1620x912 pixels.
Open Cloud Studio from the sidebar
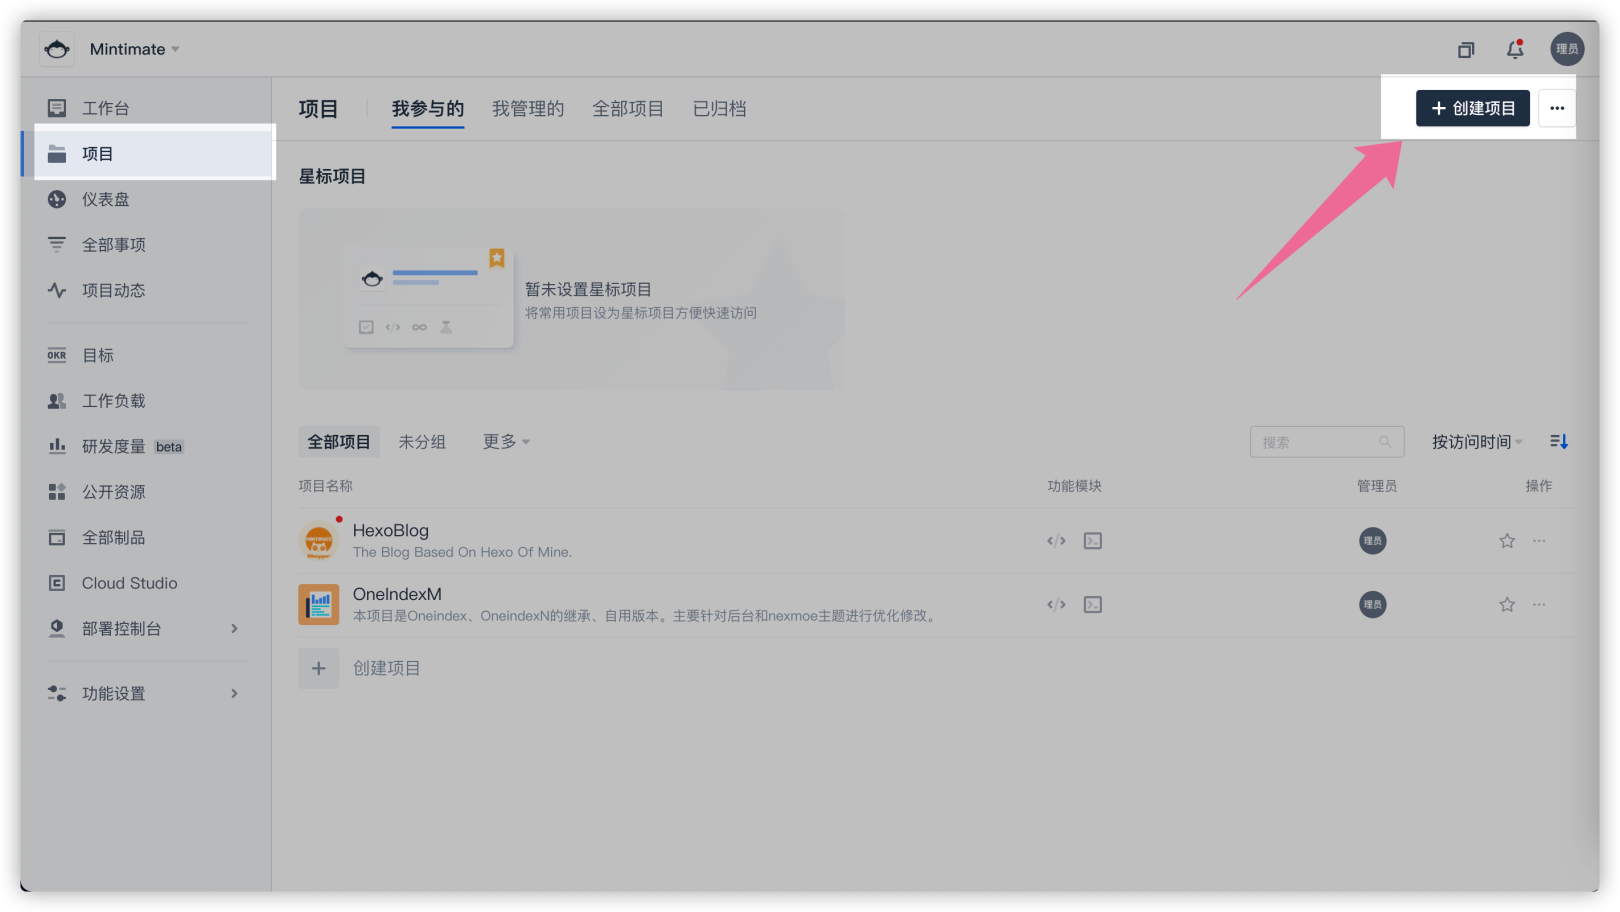coord(129,583)
